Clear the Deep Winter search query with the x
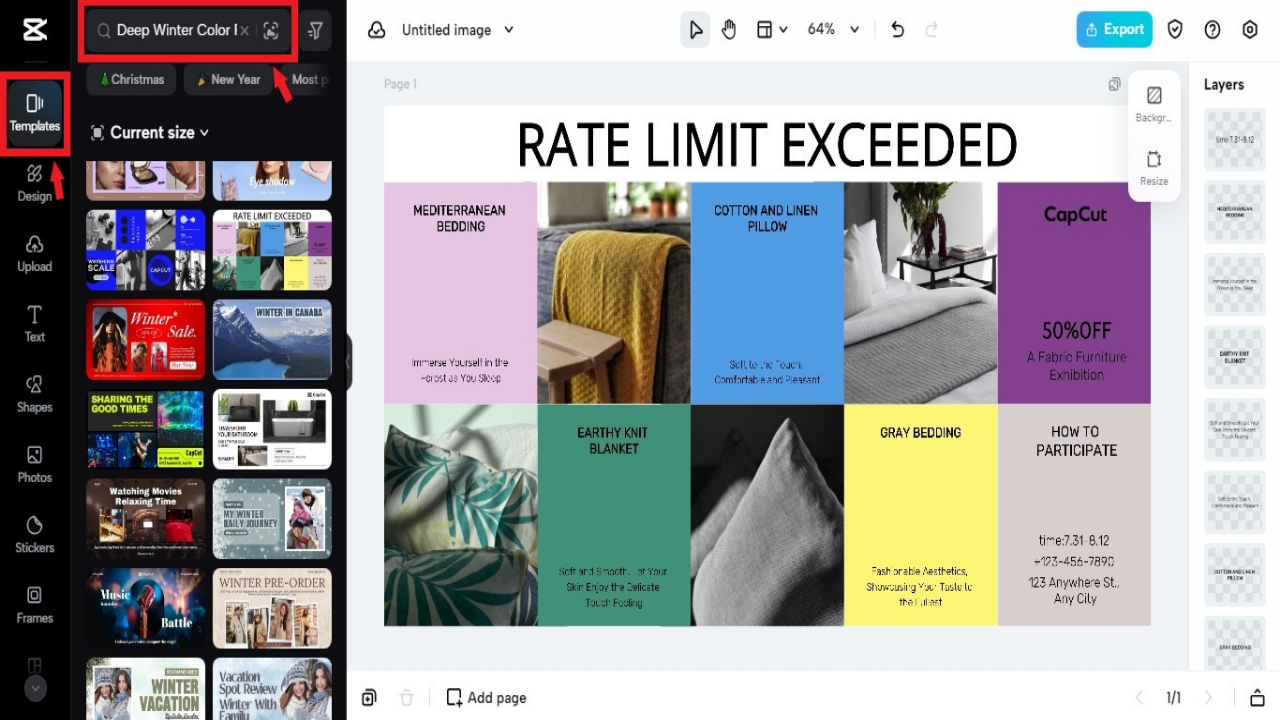Screen dimensions: 1280x720 (244, 31)
